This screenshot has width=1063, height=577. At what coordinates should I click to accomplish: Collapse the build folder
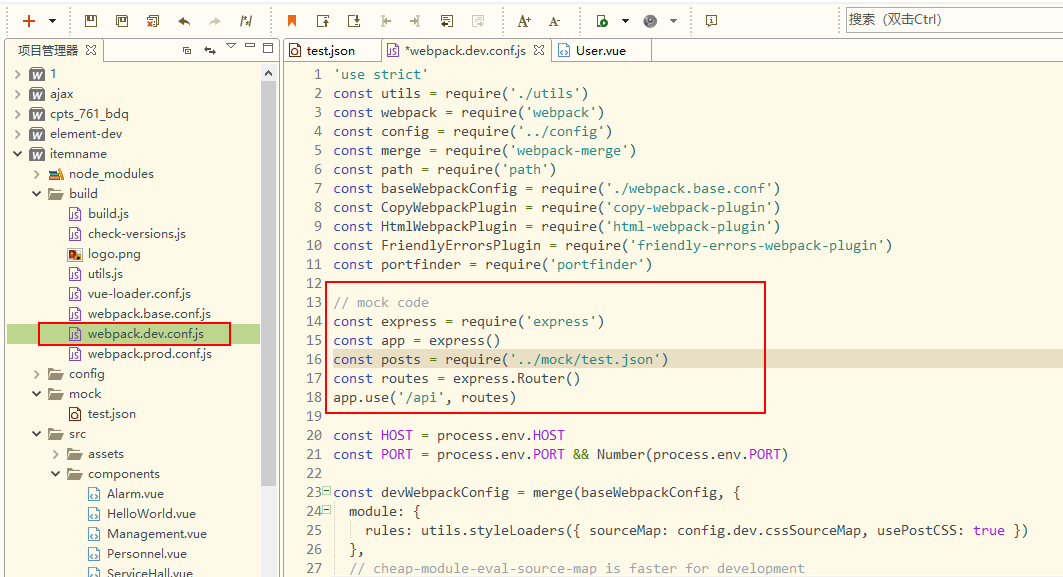click(37, 194)
